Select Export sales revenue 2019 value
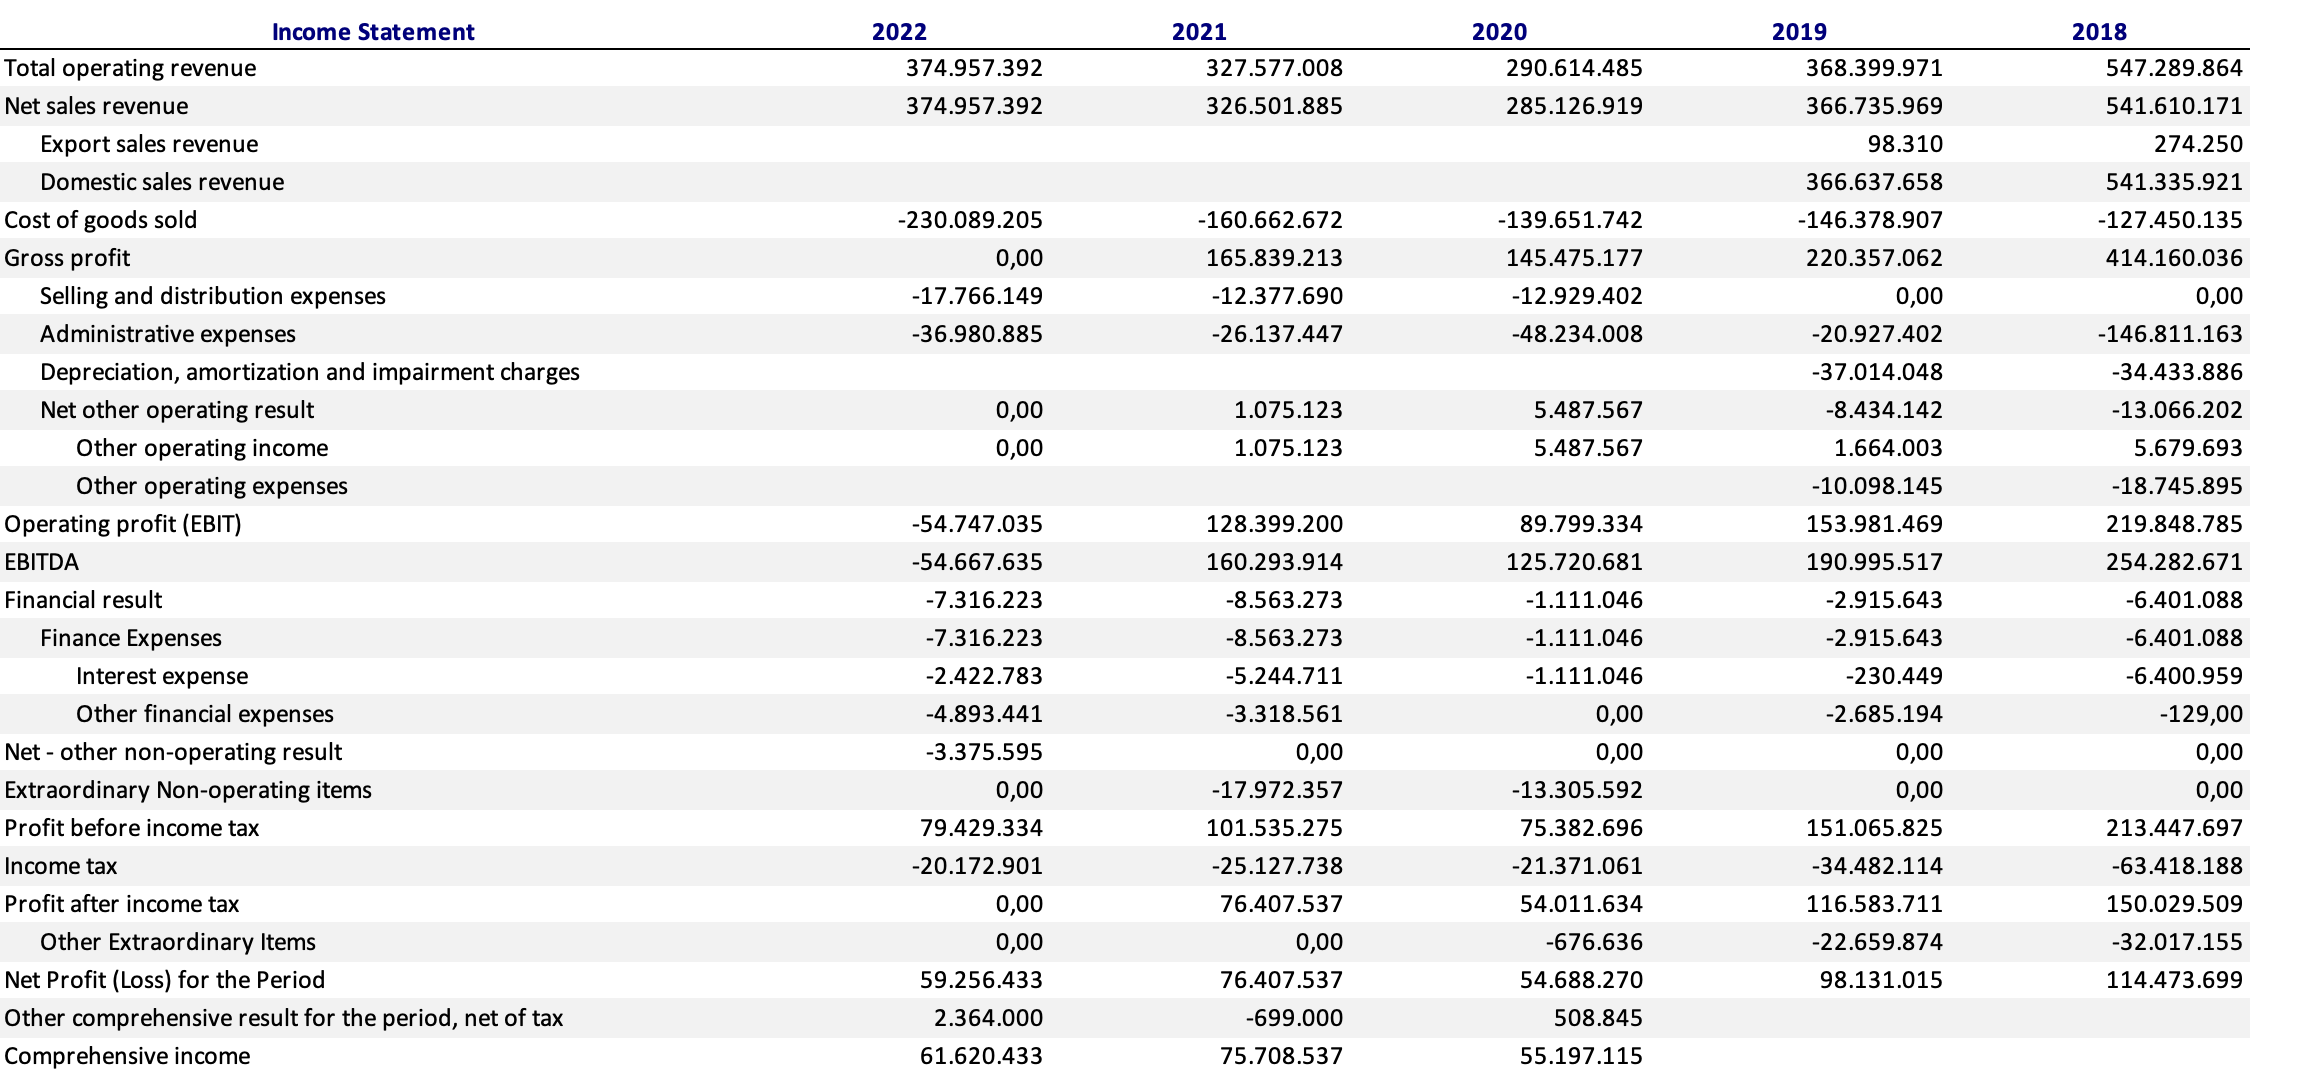2300x1092 pixels. [1904, 144]
